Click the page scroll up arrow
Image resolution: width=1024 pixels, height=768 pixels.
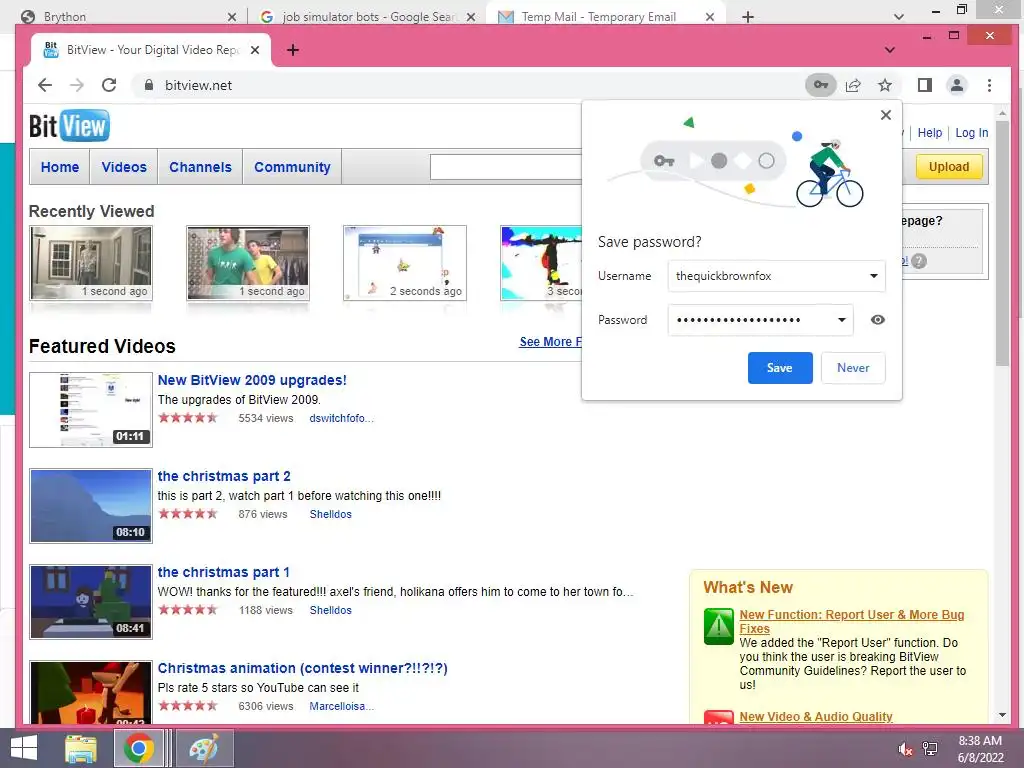point(1002,114)
